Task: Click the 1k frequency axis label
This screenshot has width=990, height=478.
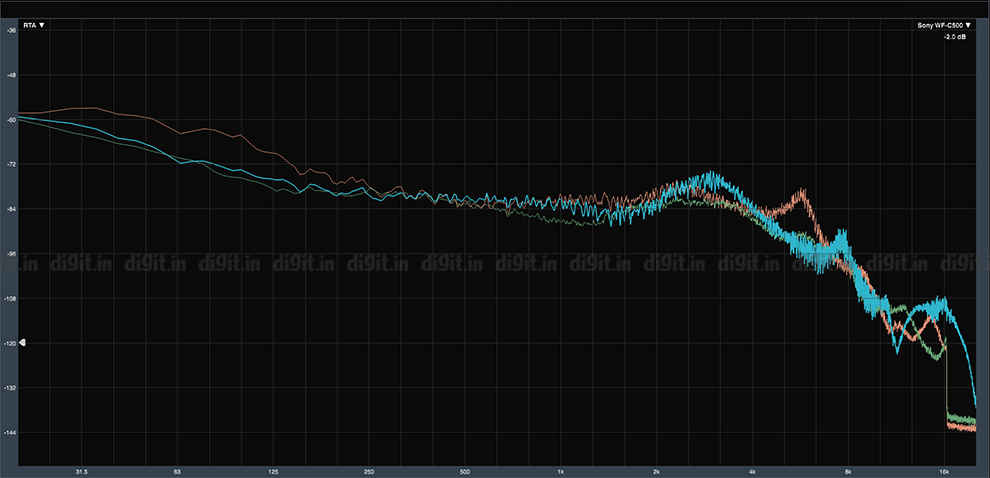Action: 561,471
